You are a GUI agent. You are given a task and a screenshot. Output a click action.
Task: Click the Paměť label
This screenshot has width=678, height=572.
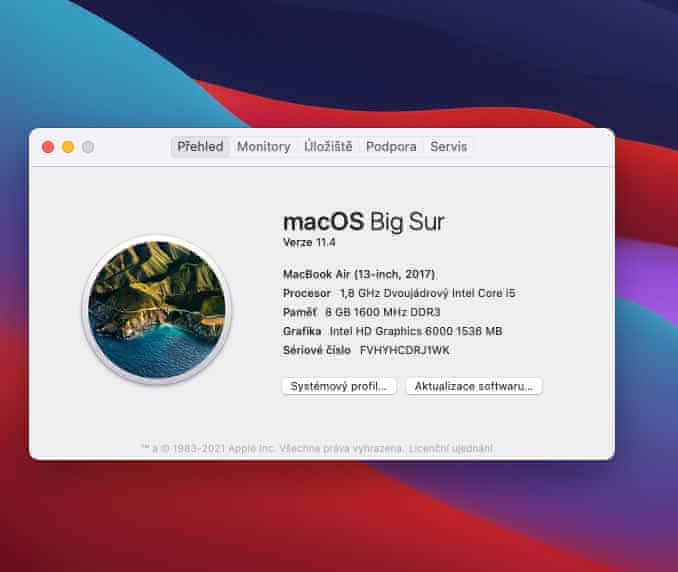pos(299,312)
